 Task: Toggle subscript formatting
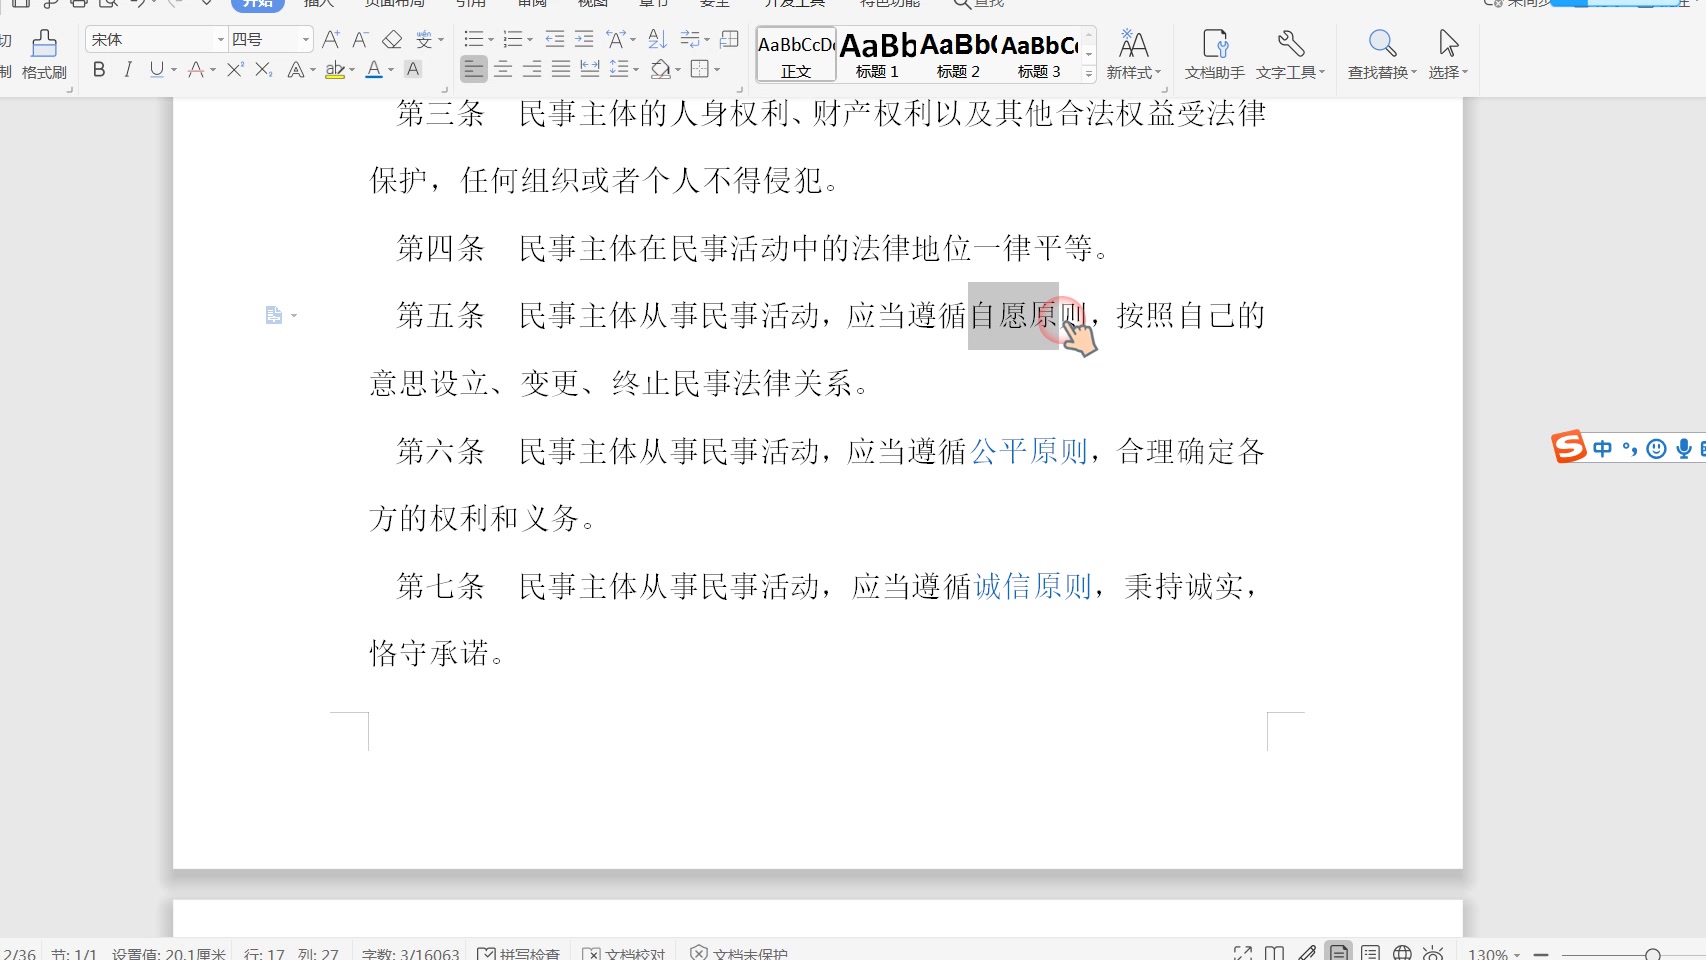(x=263, y=69)
